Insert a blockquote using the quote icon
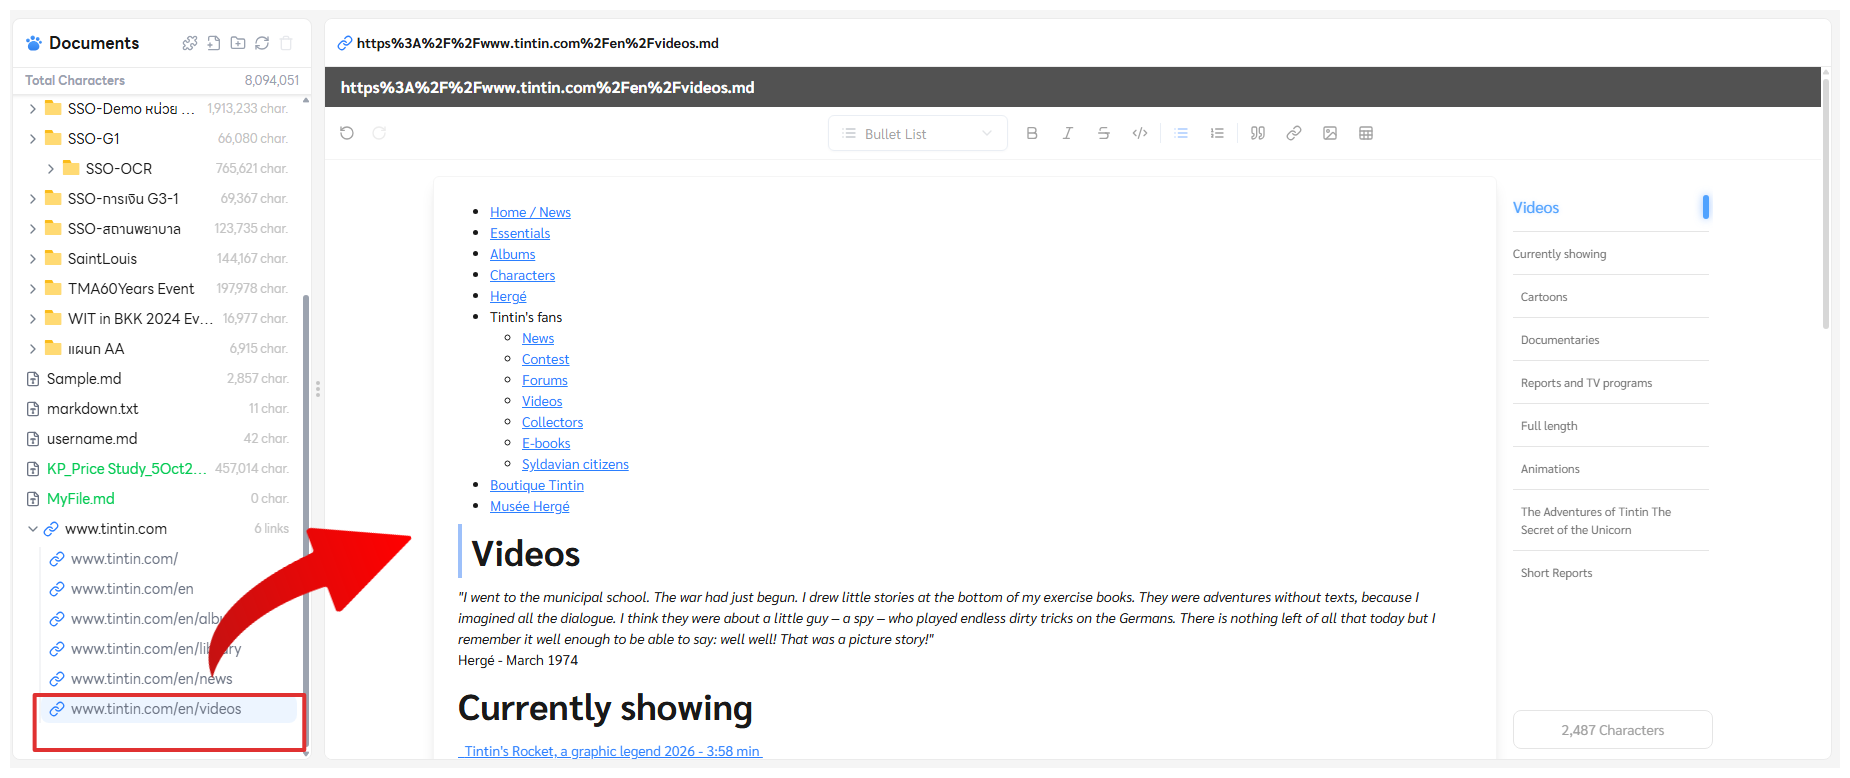1850x778 pixels. pos(1258,133)
